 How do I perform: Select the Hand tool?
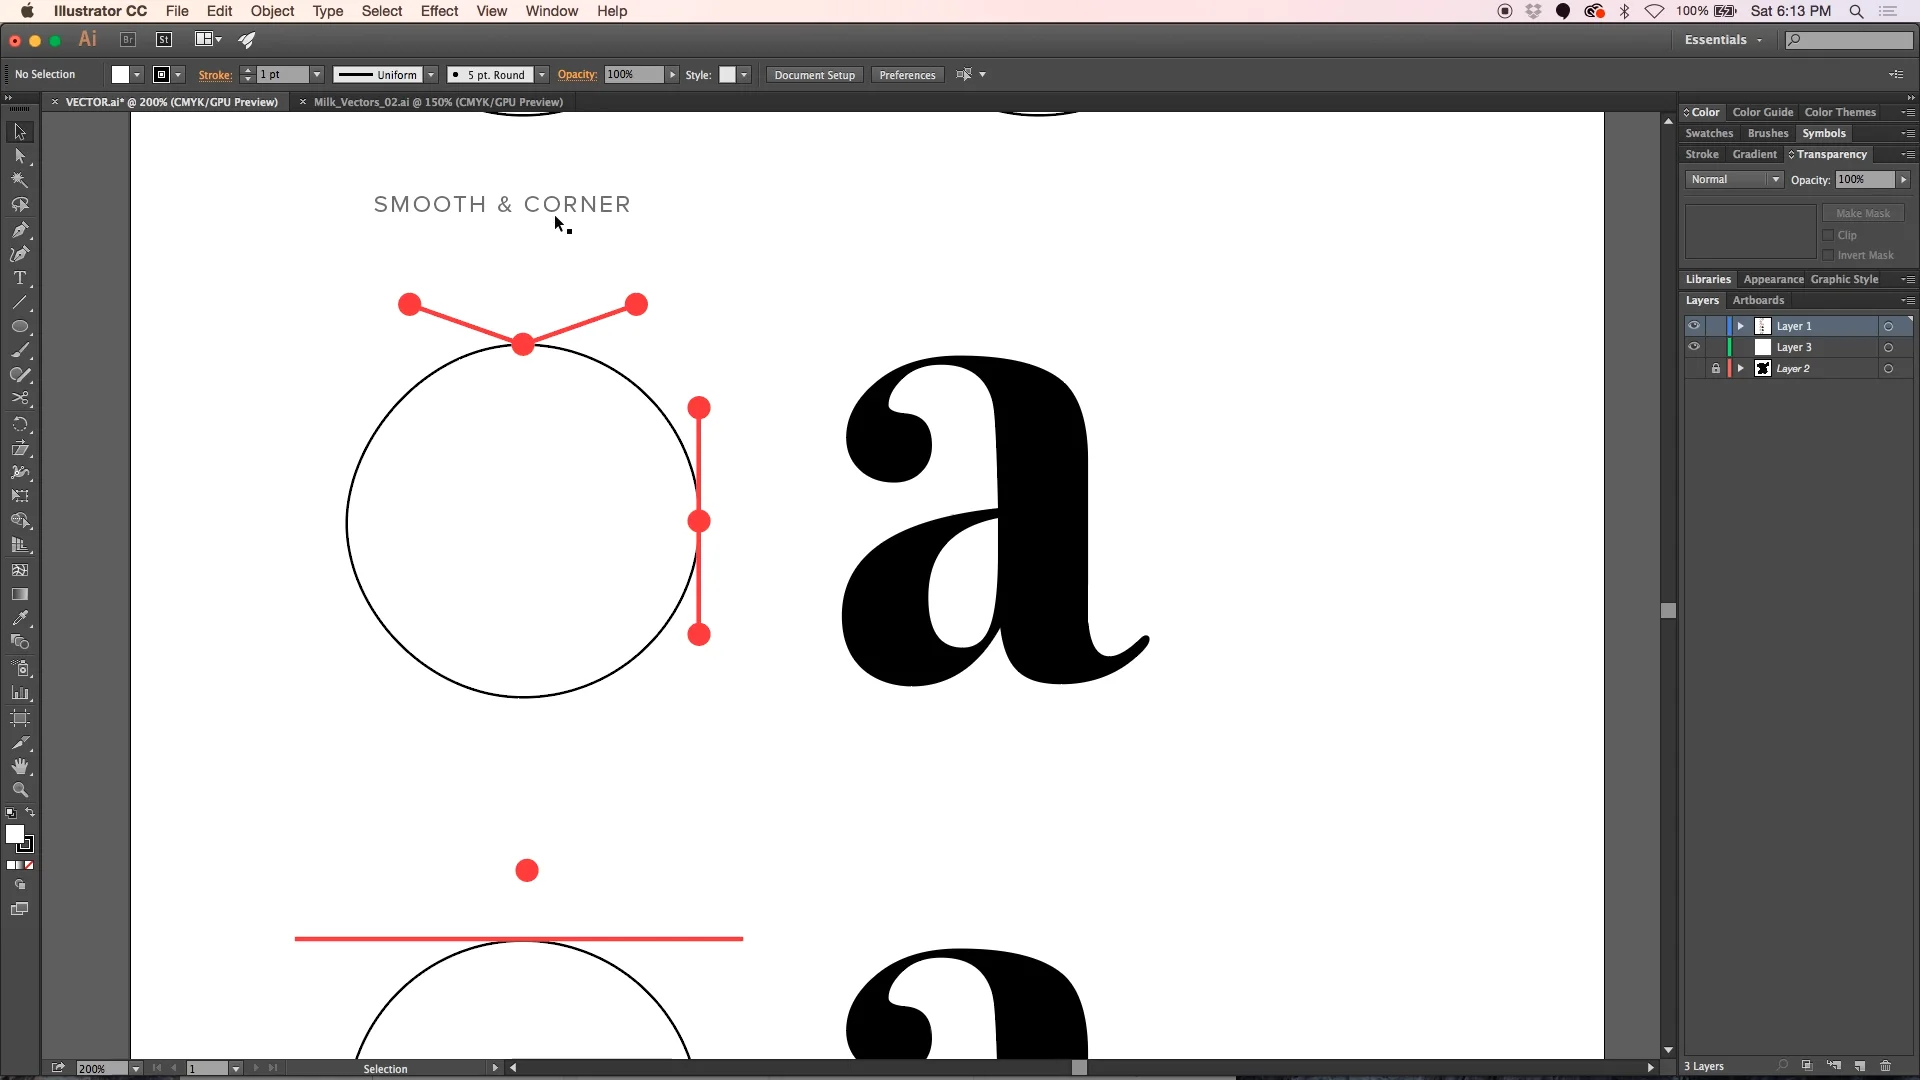point(19,766)
